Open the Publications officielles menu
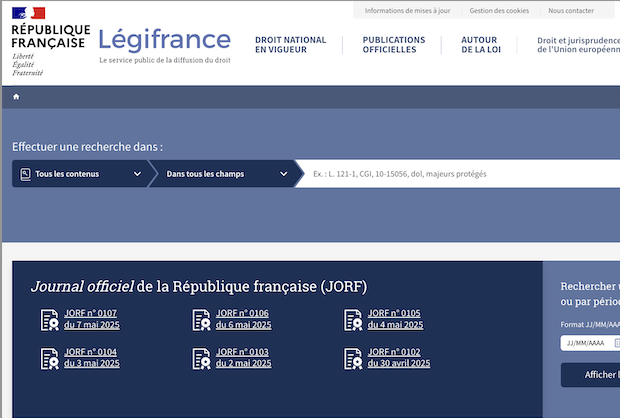The height and width of the screenshot is (418, 620). (x=393, y=45)
